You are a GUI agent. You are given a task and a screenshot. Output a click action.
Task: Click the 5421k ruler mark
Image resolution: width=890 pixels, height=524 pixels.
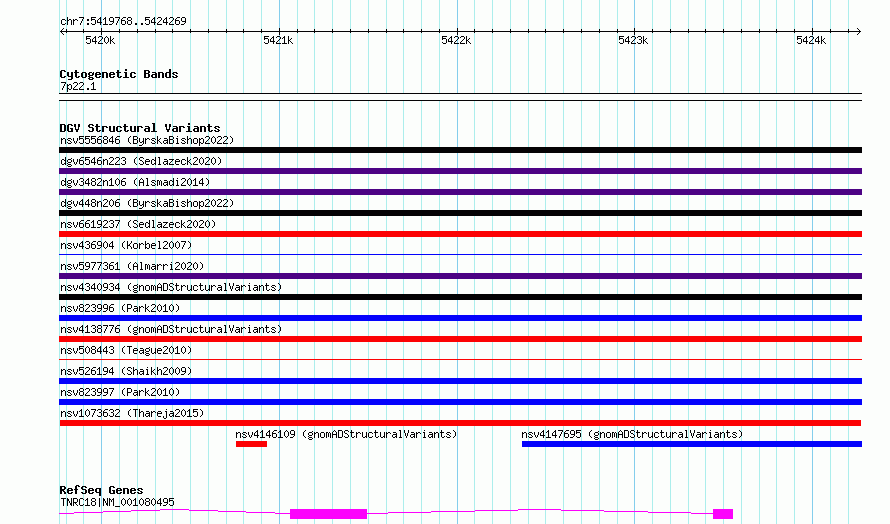(x=278, y=40)
